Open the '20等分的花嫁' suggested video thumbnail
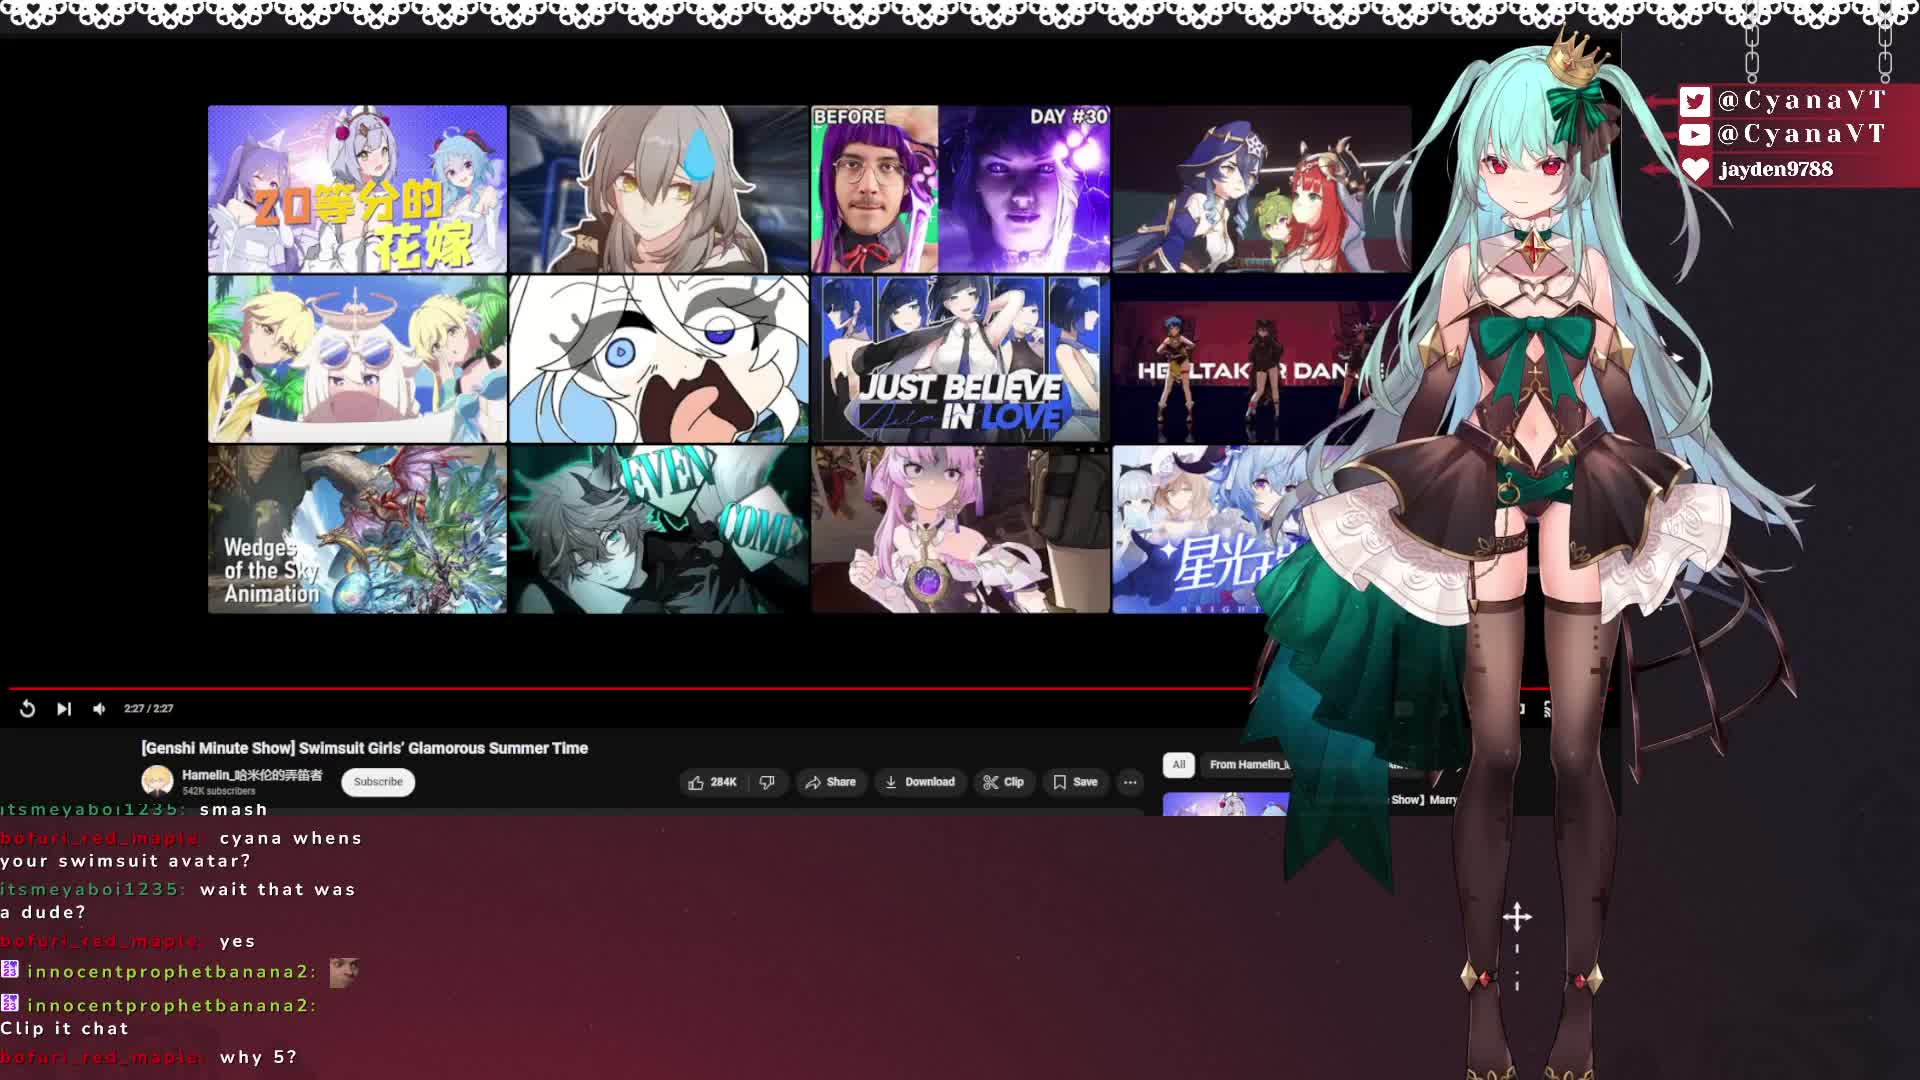The width and height of the screenshot is (1920, 1080). 357,189
